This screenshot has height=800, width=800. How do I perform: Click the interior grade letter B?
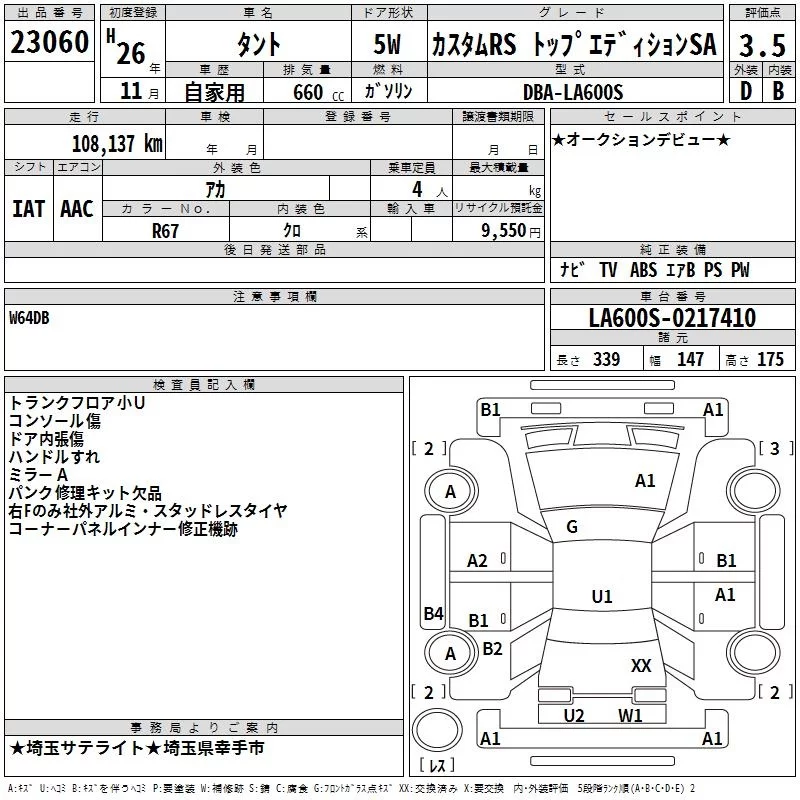click(779, 91)
